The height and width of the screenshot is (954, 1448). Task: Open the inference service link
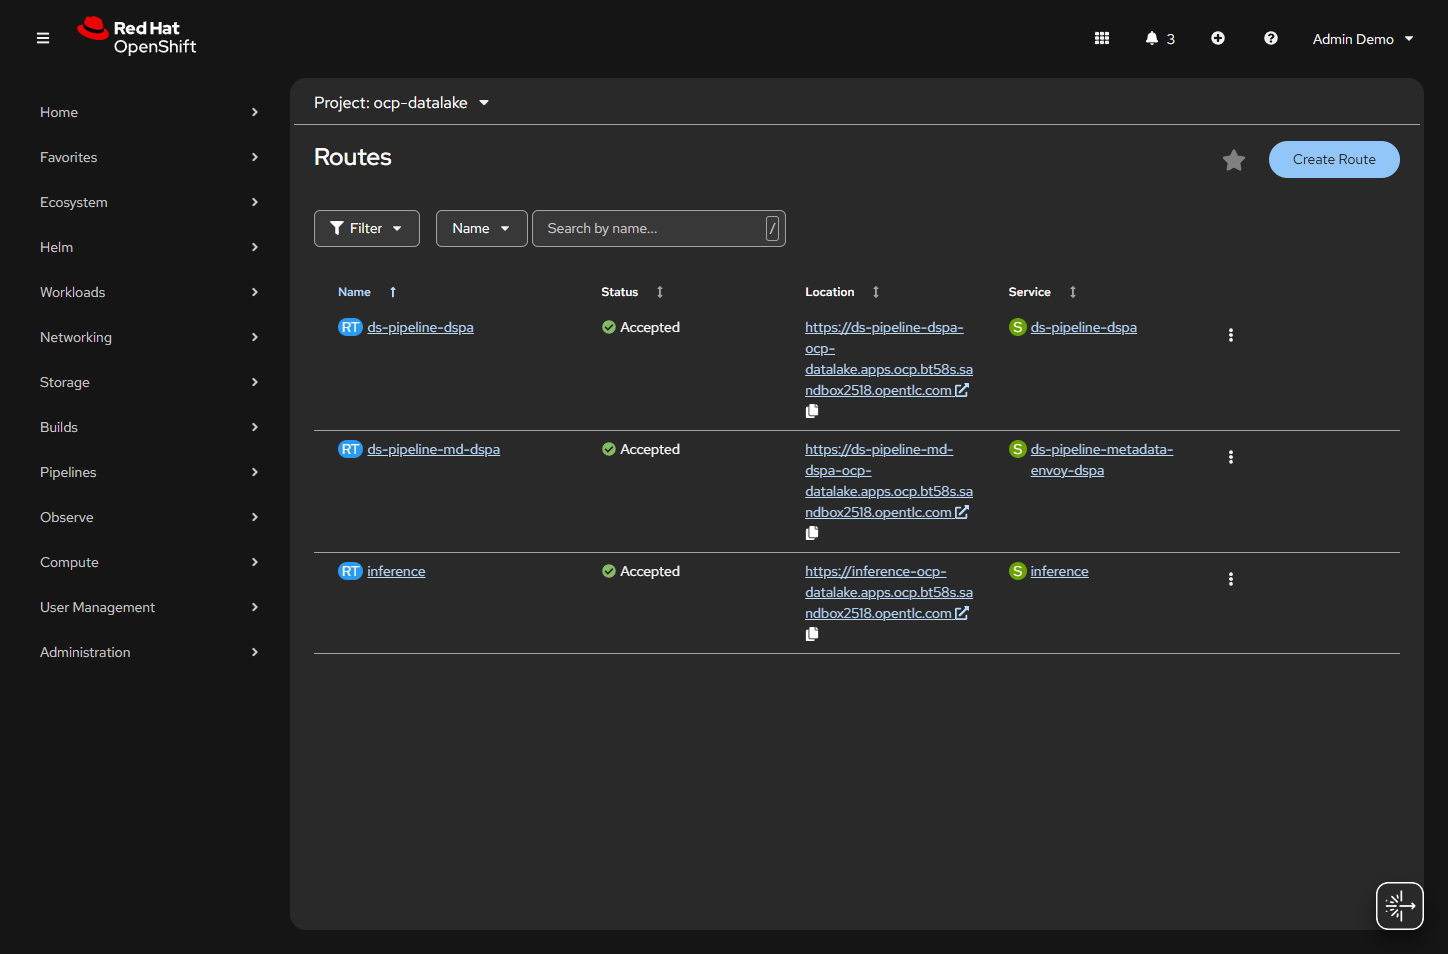click(1060, 571)
